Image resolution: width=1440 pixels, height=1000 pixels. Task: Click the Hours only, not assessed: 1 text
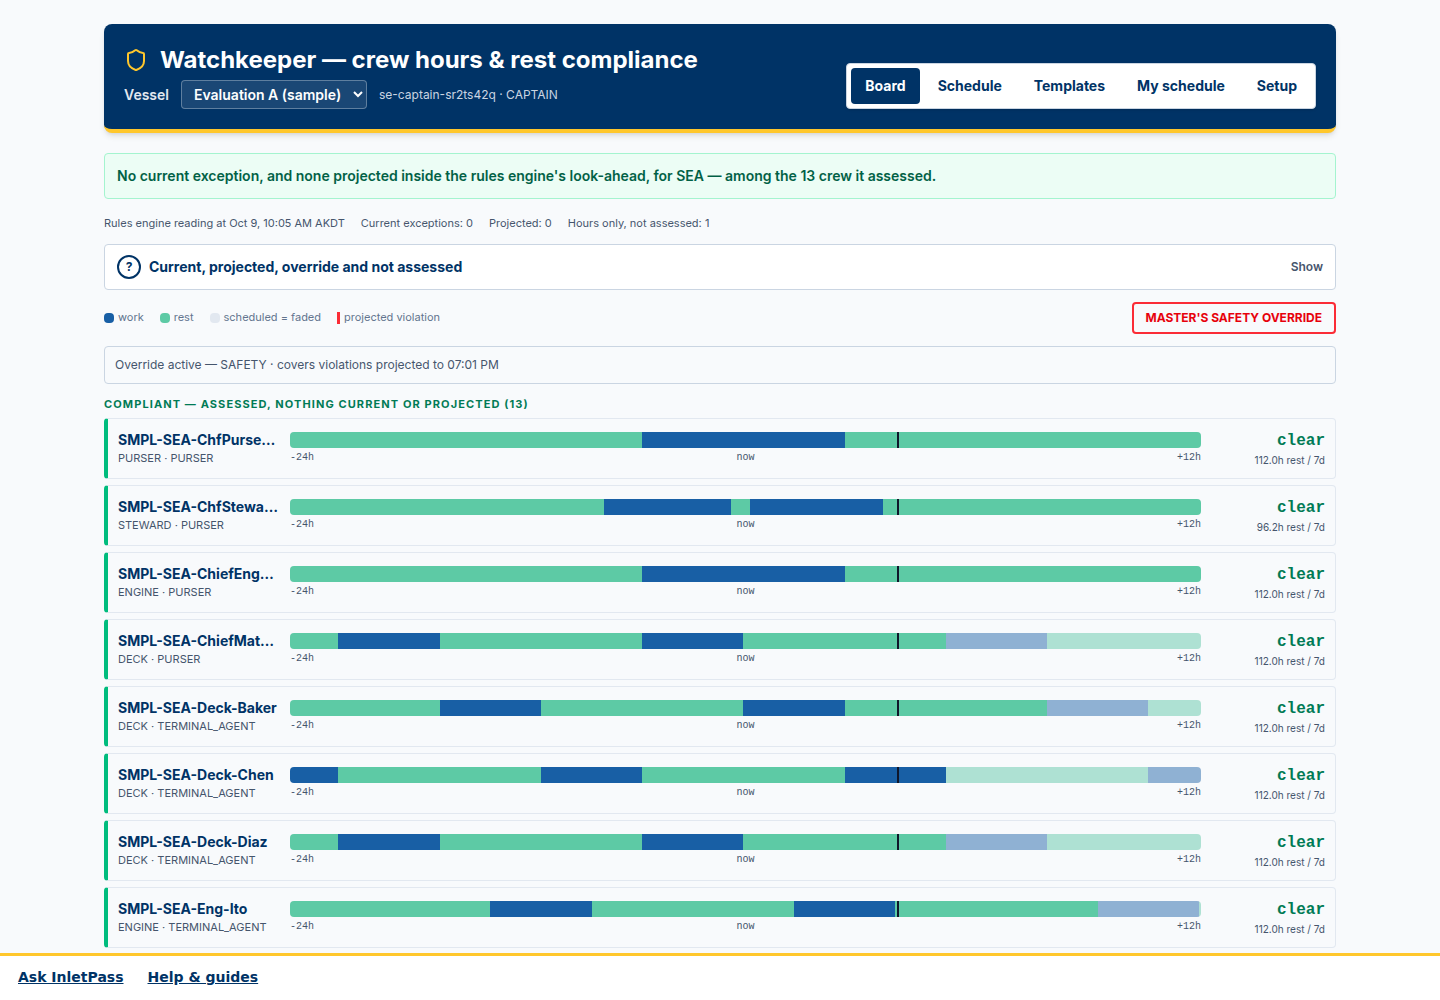[x=639, y=223]
